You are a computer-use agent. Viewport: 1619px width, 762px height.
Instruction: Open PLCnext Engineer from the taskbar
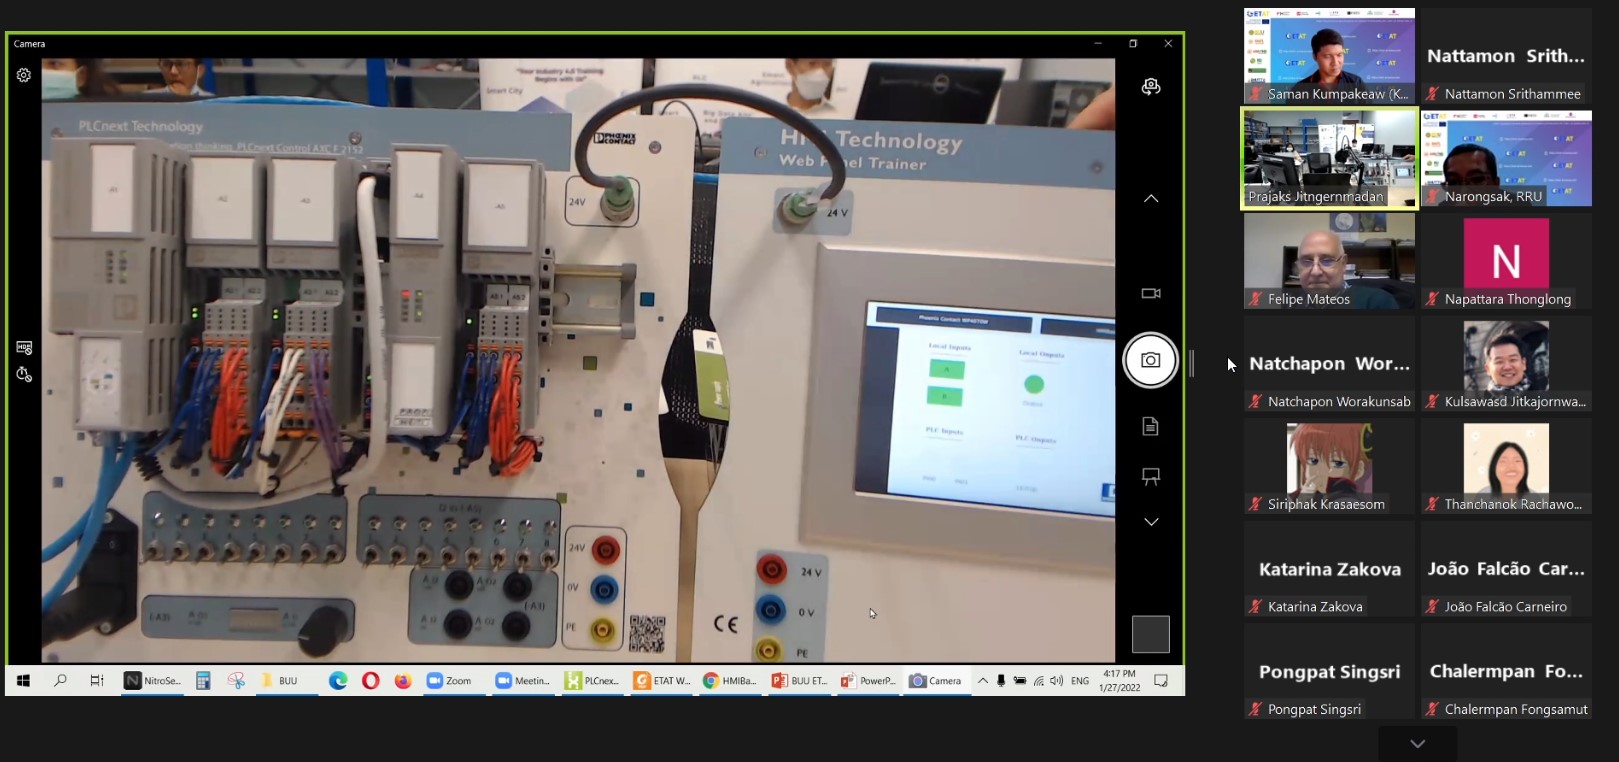tap(592, 680)
